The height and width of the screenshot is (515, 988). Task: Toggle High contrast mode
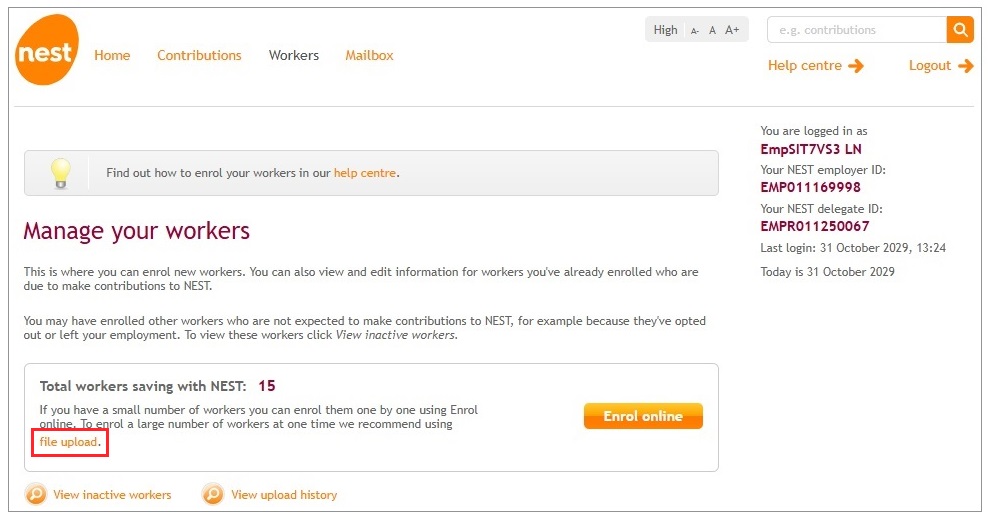pyautogui.click(x=665, y=30)
